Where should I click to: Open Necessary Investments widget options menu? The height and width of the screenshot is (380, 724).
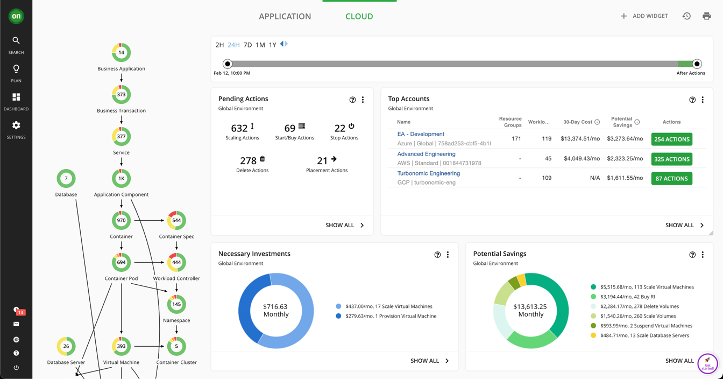coord(448,255)
